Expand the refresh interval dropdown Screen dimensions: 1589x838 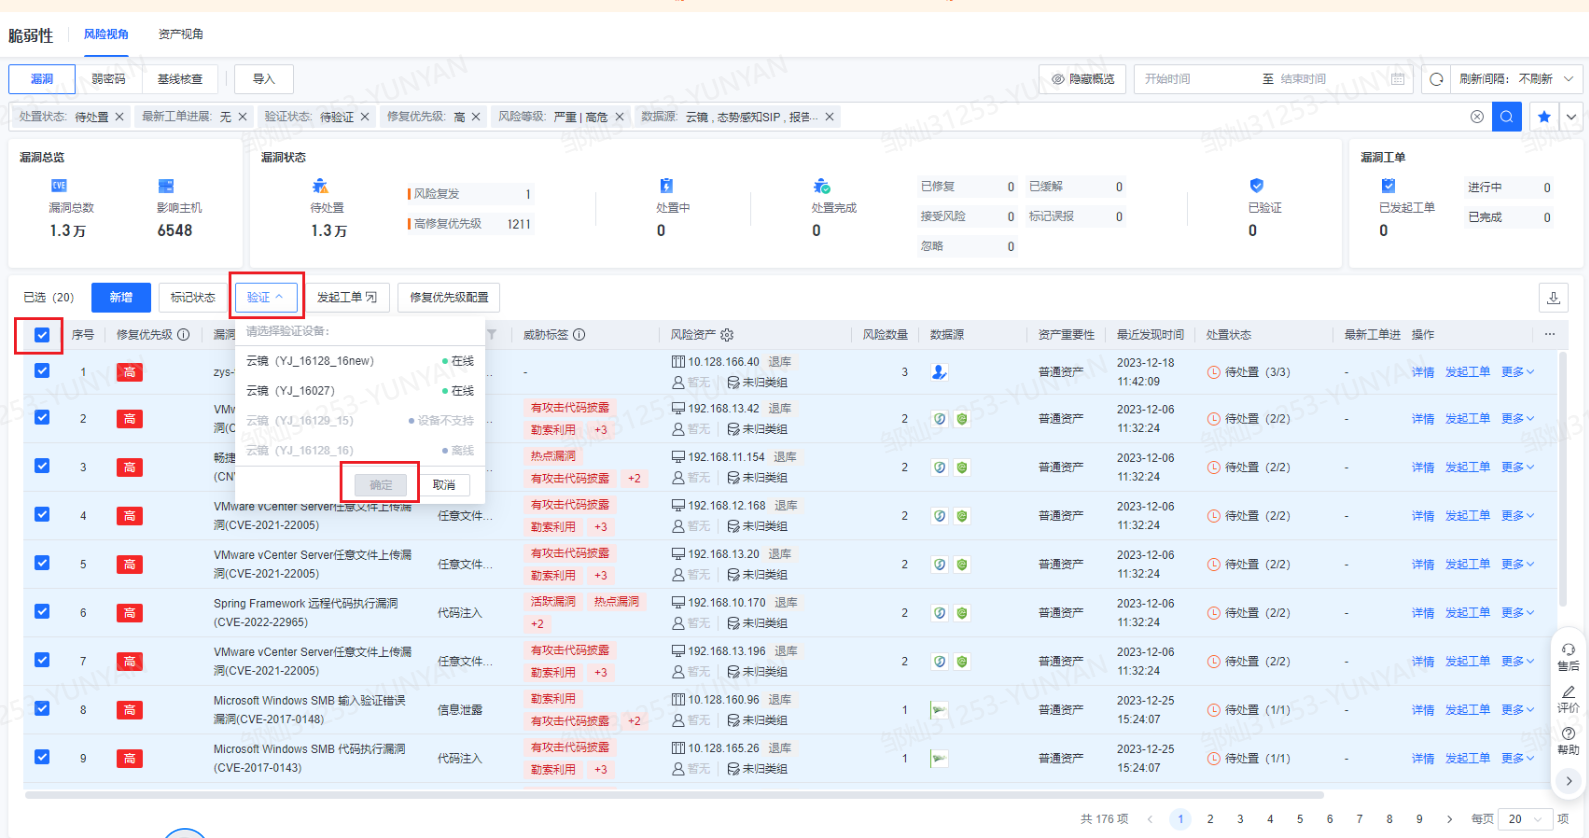coord(1568,79)
